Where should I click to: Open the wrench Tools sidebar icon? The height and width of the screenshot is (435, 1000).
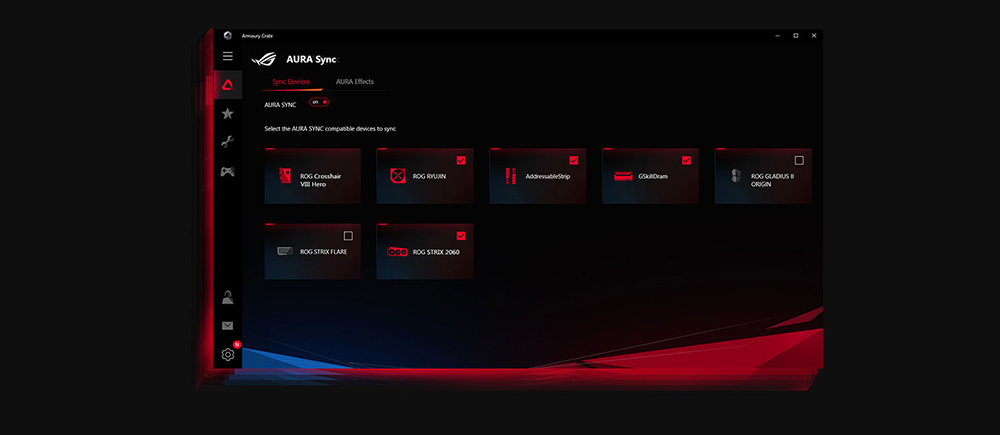click(x=228, y=142)
